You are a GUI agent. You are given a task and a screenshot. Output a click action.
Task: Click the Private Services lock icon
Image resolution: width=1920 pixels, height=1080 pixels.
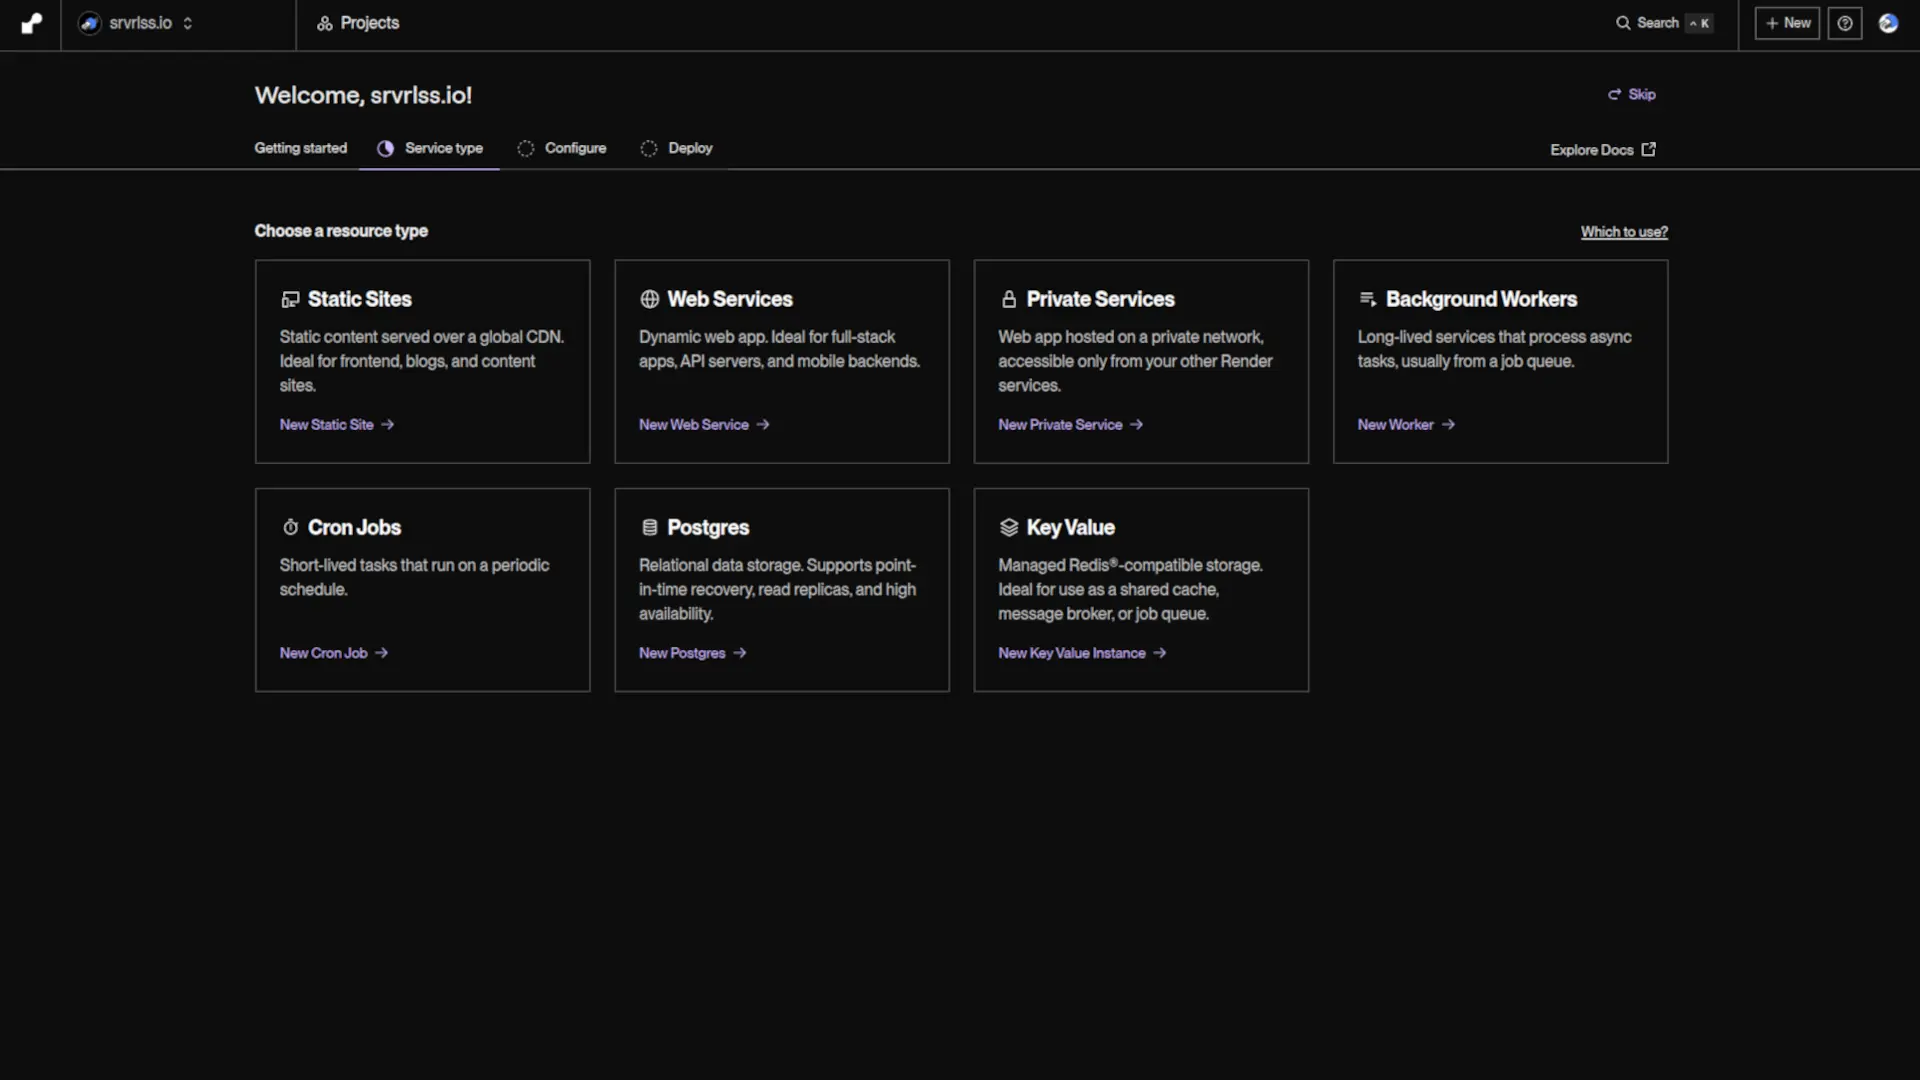(x=1009, y=299)
